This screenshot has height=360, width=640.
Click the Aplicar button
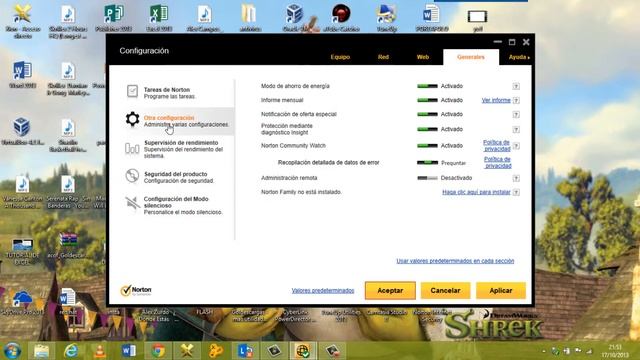point(501,291)
